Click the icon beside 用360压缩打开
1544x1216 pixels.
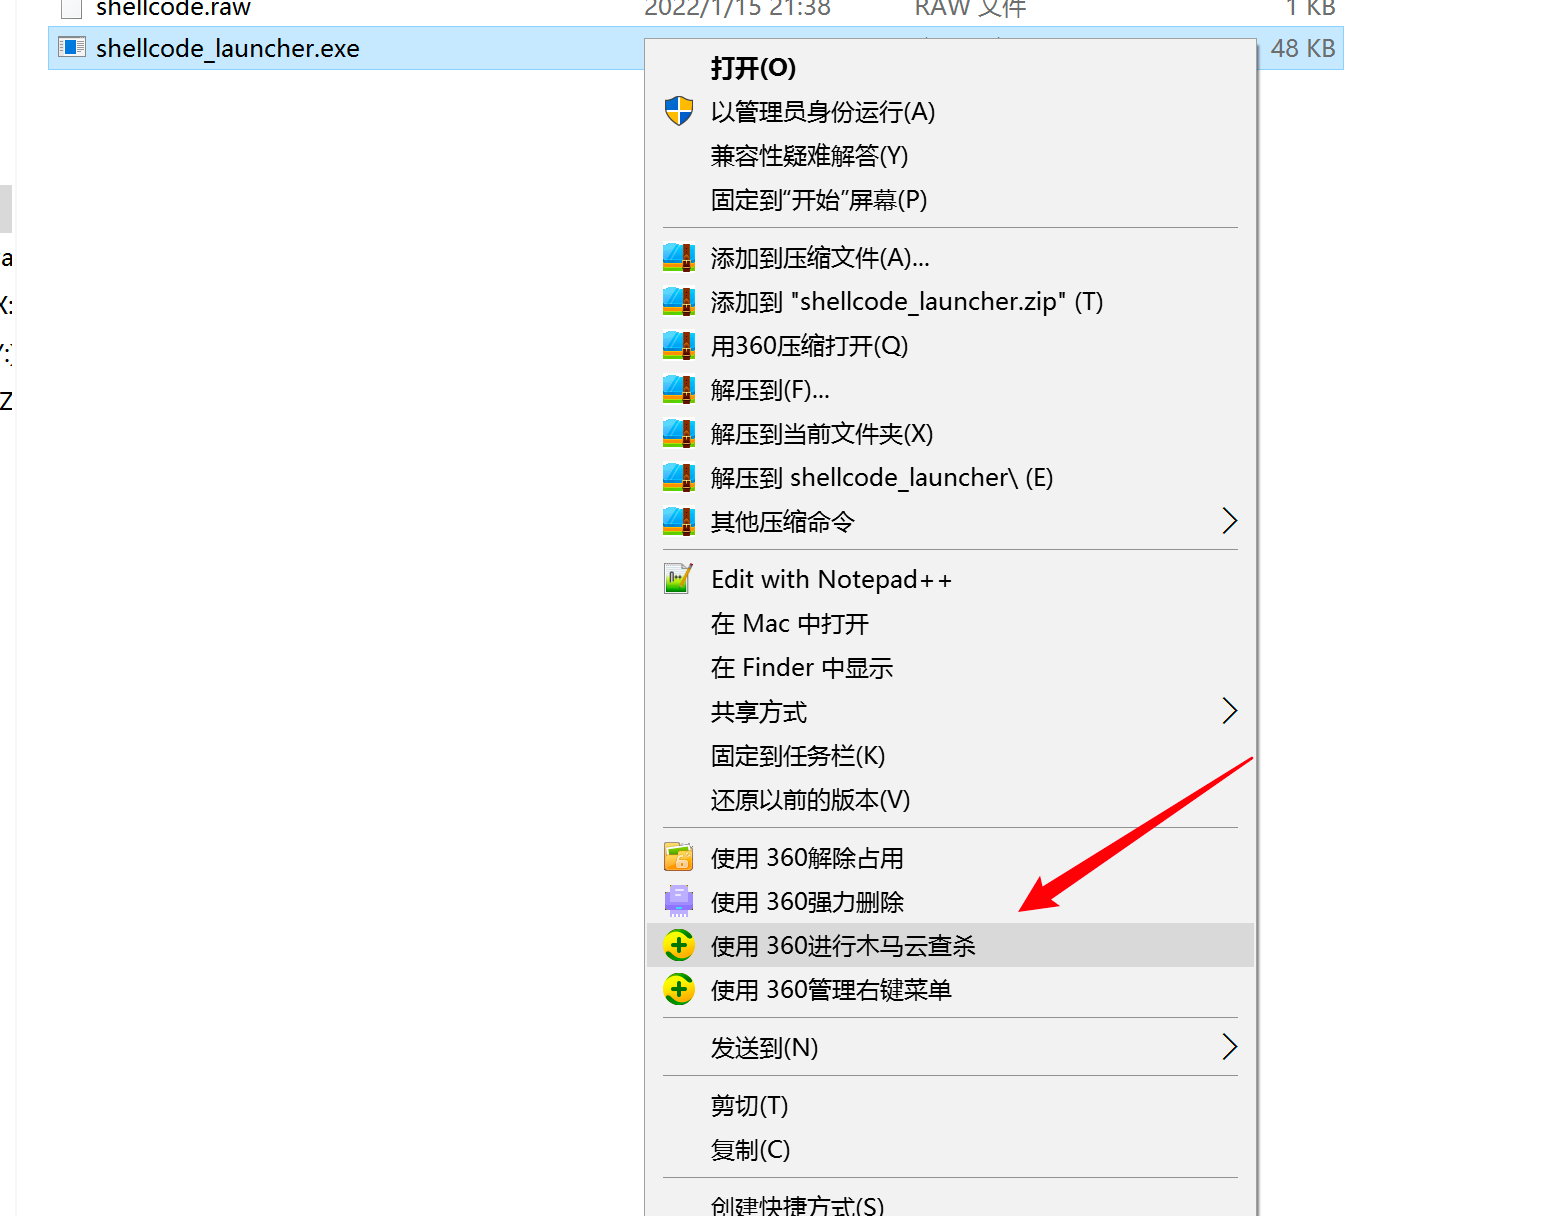click(x=679, y=346)
